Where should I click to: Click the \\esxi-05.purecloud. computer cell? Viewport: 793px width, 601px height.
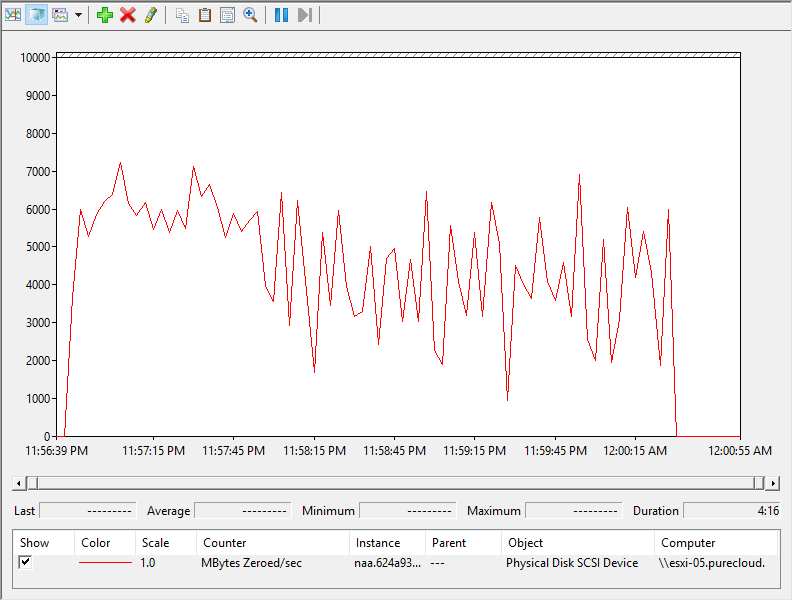(712, 563)
